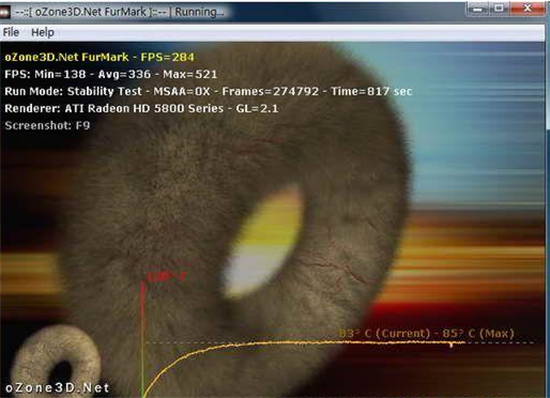Click the Run Mode Stability Test line
The height and width of the screenshot is (398, 550).
208,92
